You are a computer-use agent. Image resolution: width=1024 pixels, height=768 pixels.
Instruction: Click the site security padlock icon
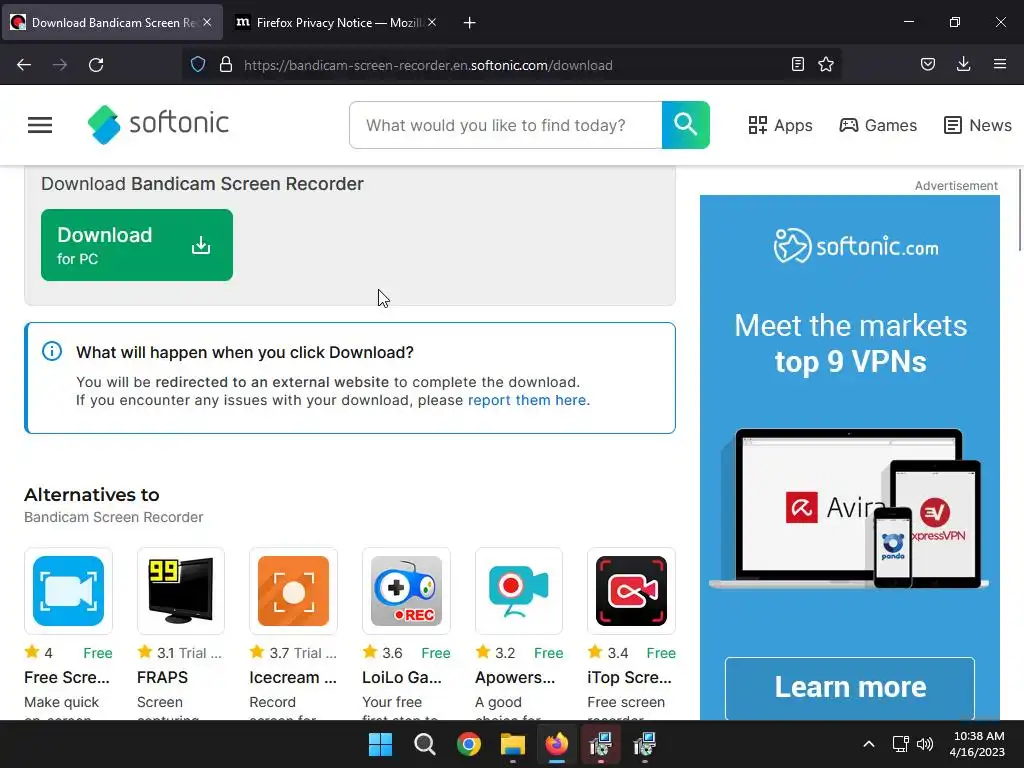pyautogui.click(x=226, y=65)
